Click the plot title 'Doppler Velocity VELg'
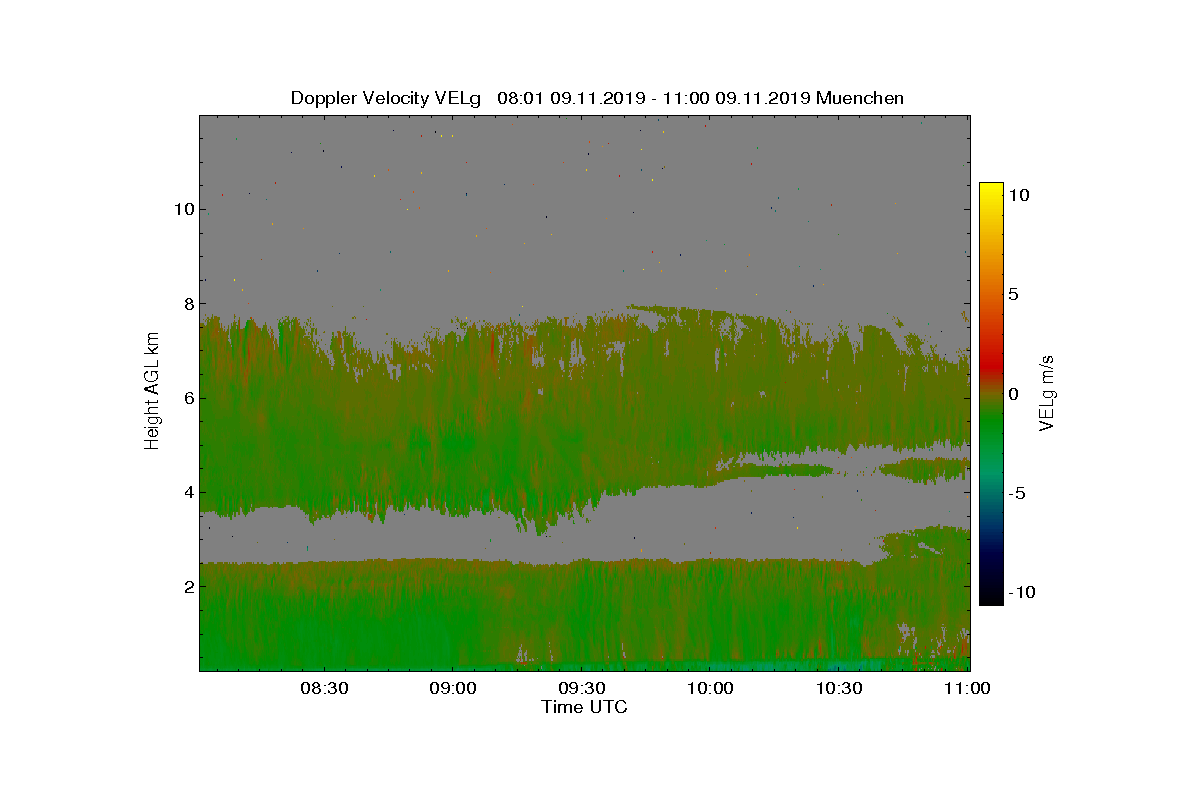Screen dimensions: 1200x800 (385, 98)
